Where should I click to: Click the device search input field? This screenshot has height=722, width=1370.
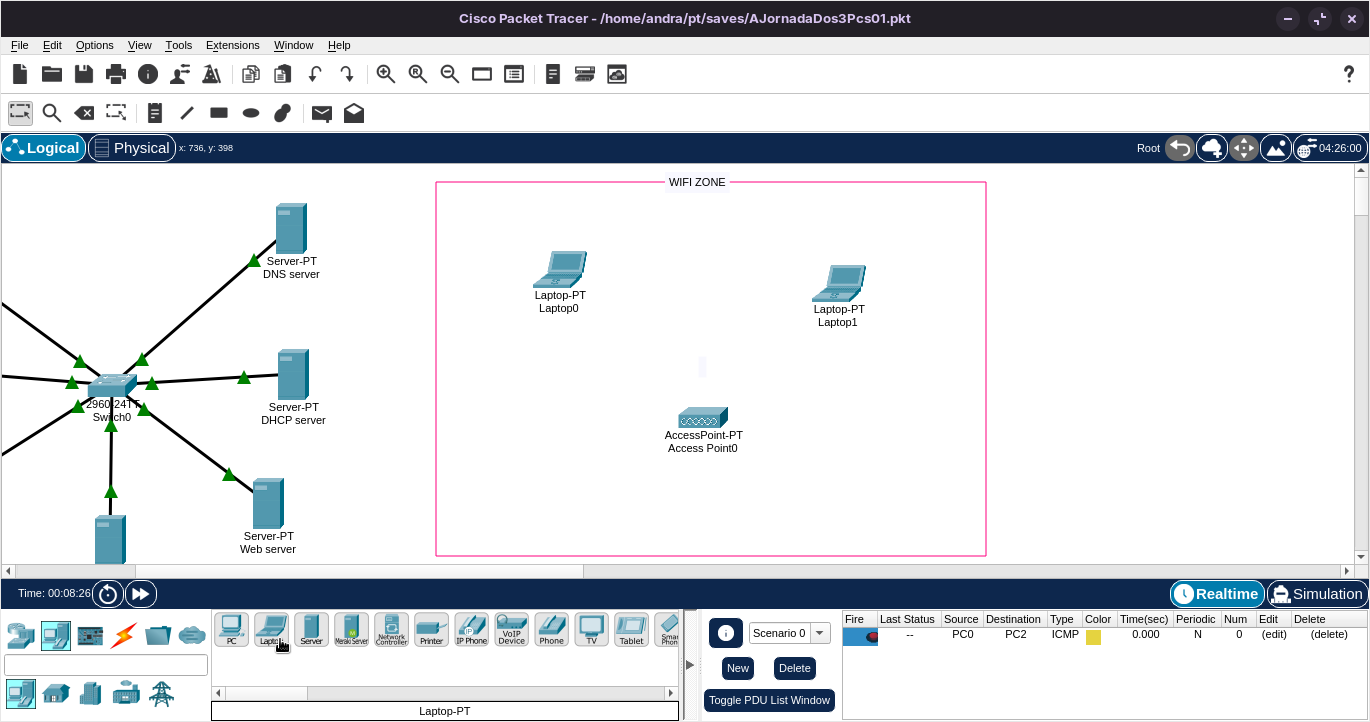(x=106, y=665)
